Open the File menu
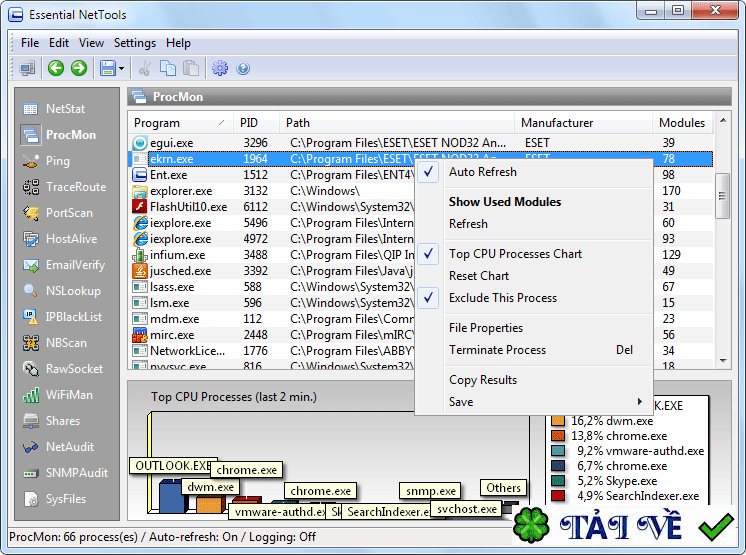 (x=30, y=43)
